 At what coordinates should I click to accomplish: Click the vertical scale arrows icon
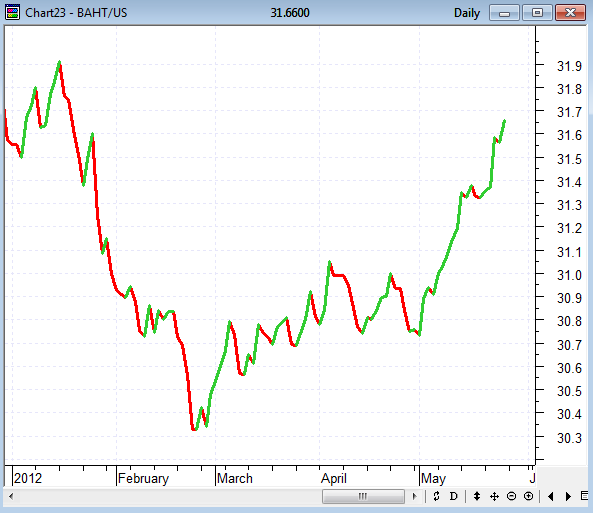[477, 496]
